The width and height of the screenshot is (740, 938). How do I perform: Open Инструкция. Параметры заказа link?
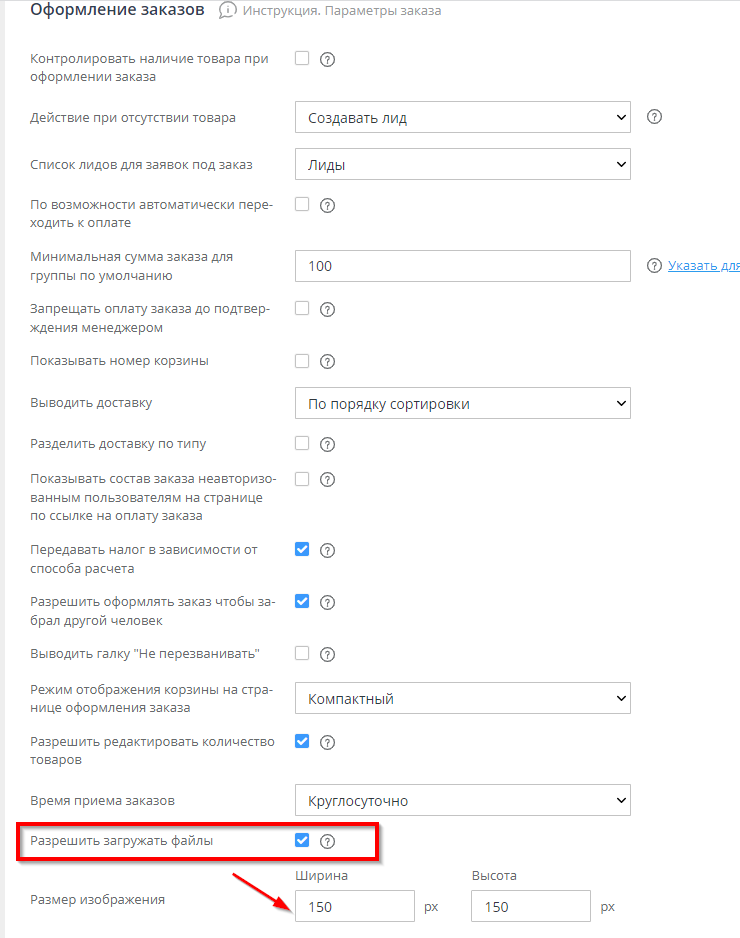pyautogui.click(x=342, y=11)
